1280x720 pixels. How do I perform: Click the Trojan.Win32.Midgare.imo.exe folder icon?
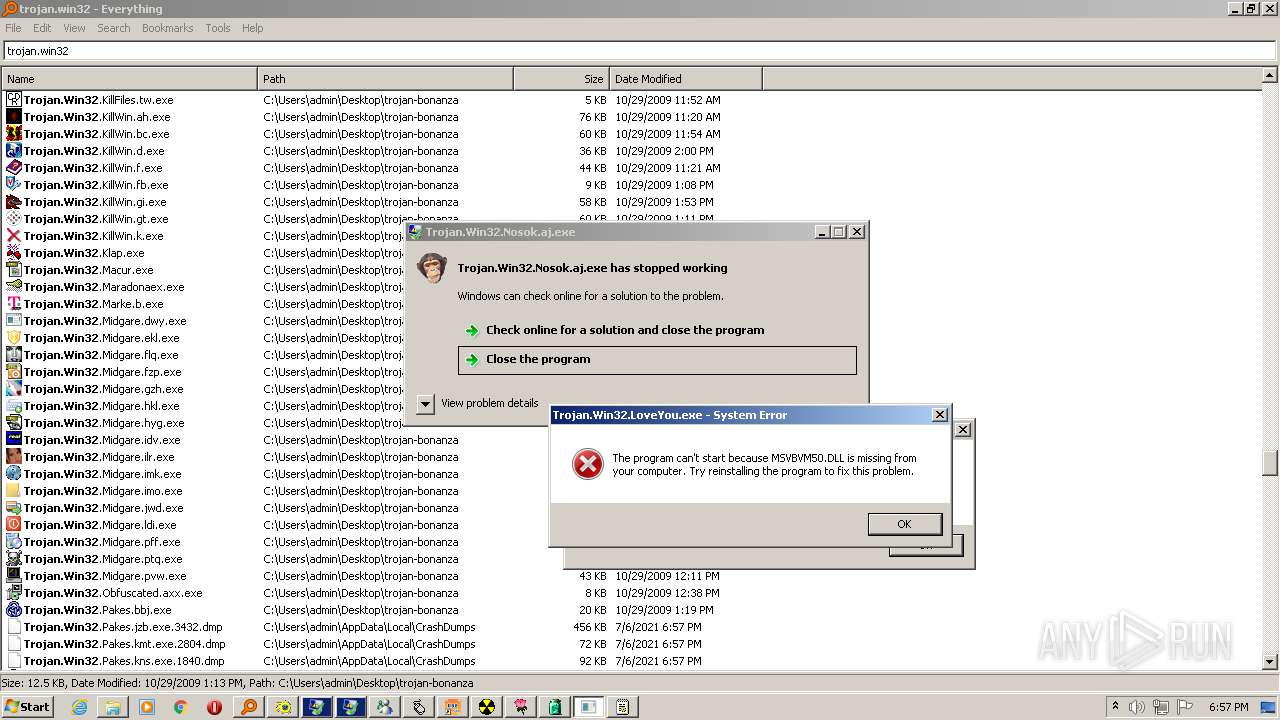point(14,491)
